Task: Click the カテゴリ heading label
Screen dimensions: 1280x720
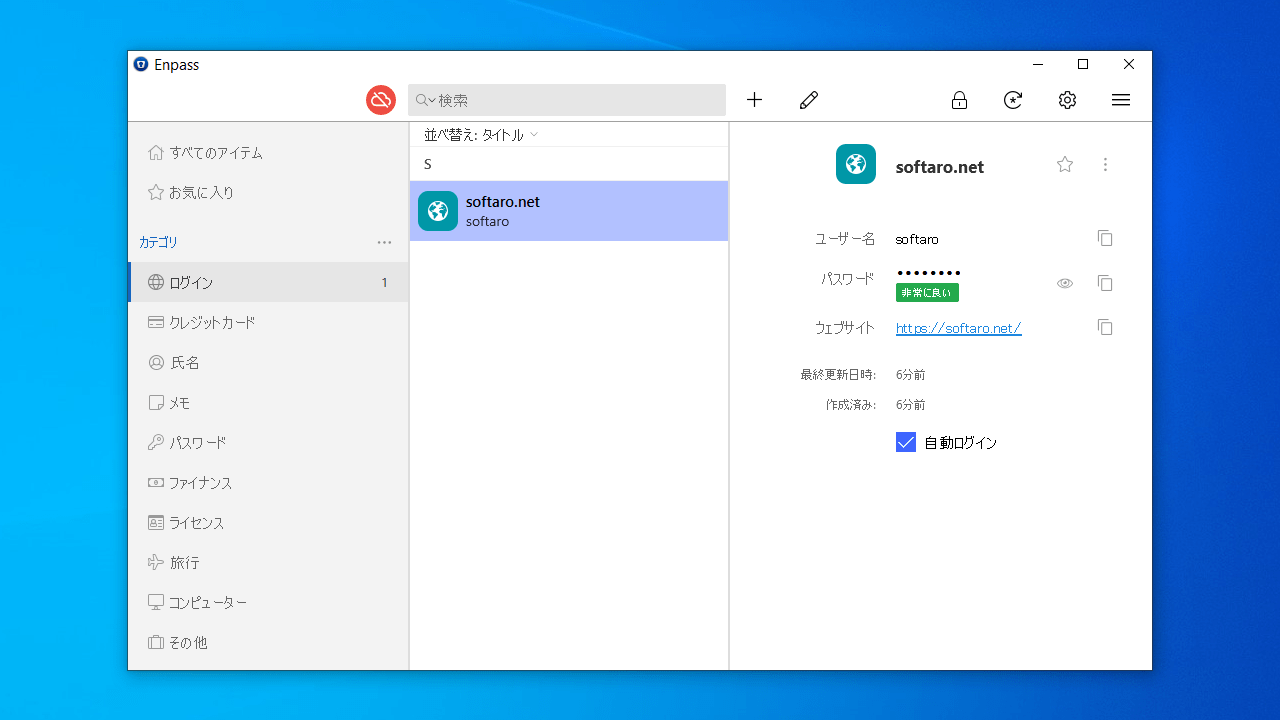Action: [x=158, y=242]
